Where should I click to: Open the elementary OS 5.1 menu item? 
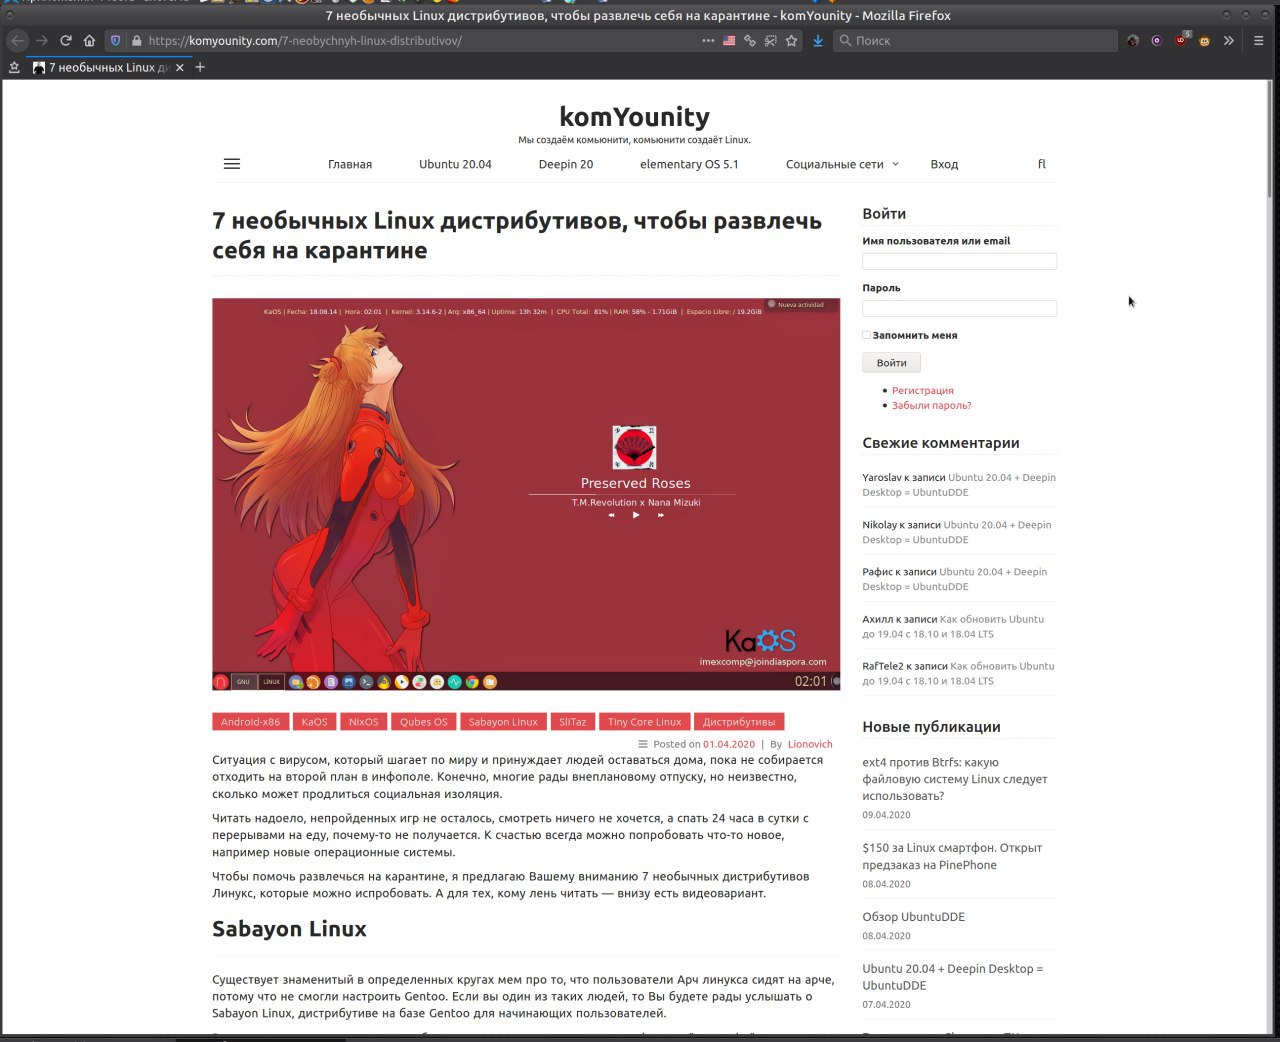coord(689,164)
